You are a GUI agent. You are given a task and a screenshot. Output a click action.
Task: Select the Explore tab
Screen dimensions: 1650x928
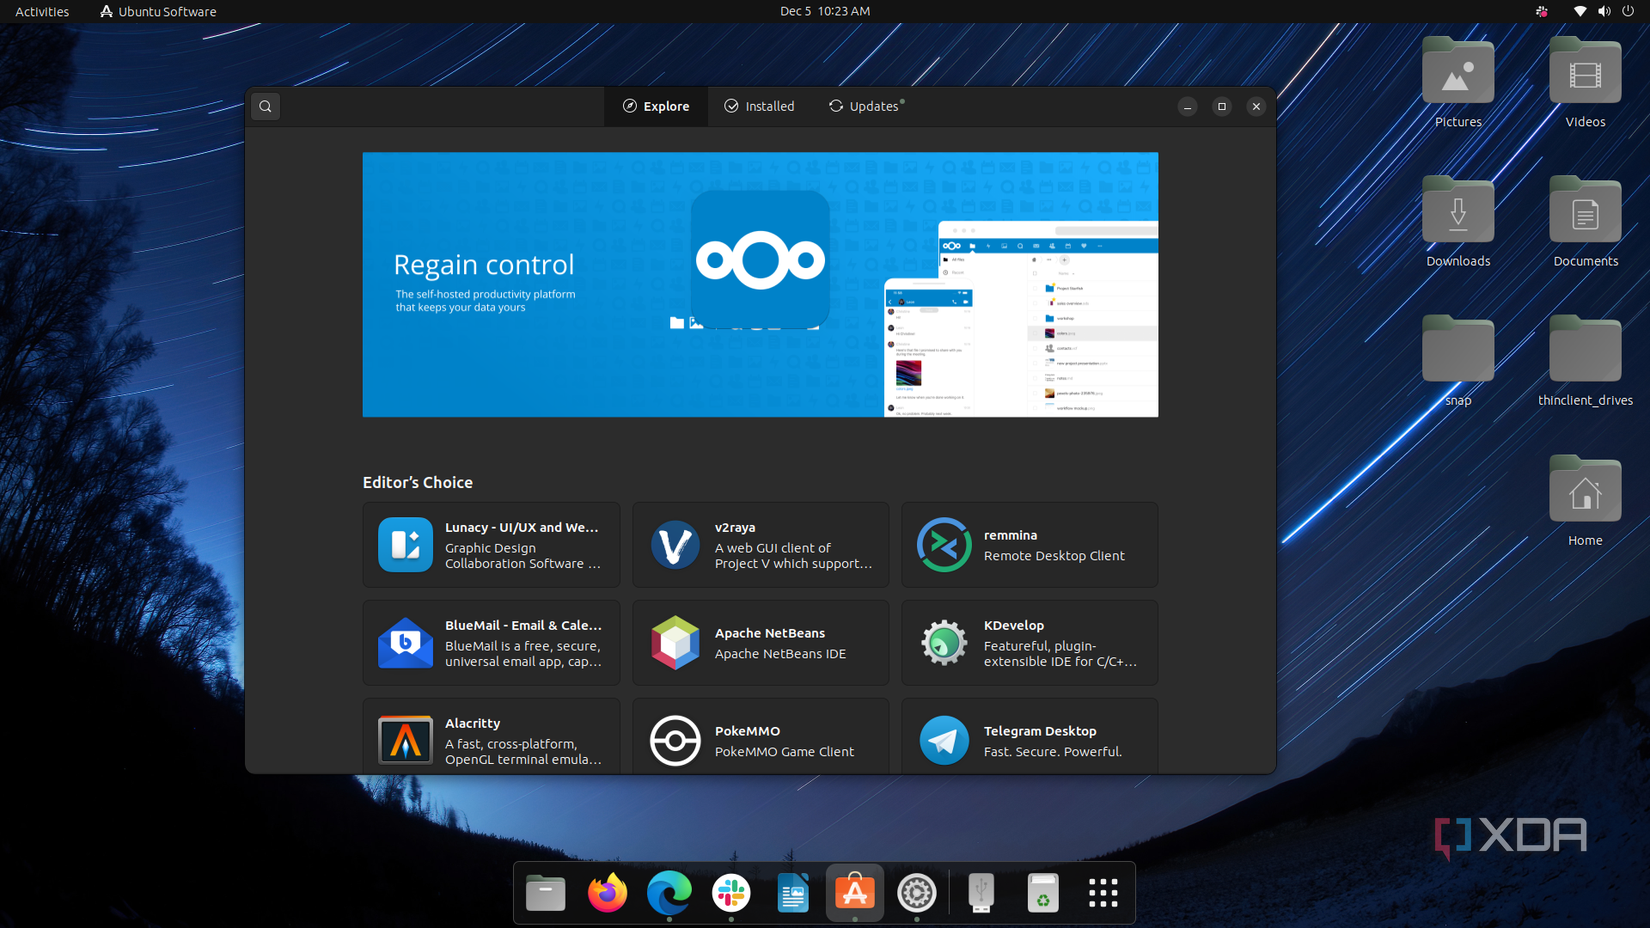click(x=656, y=106)
